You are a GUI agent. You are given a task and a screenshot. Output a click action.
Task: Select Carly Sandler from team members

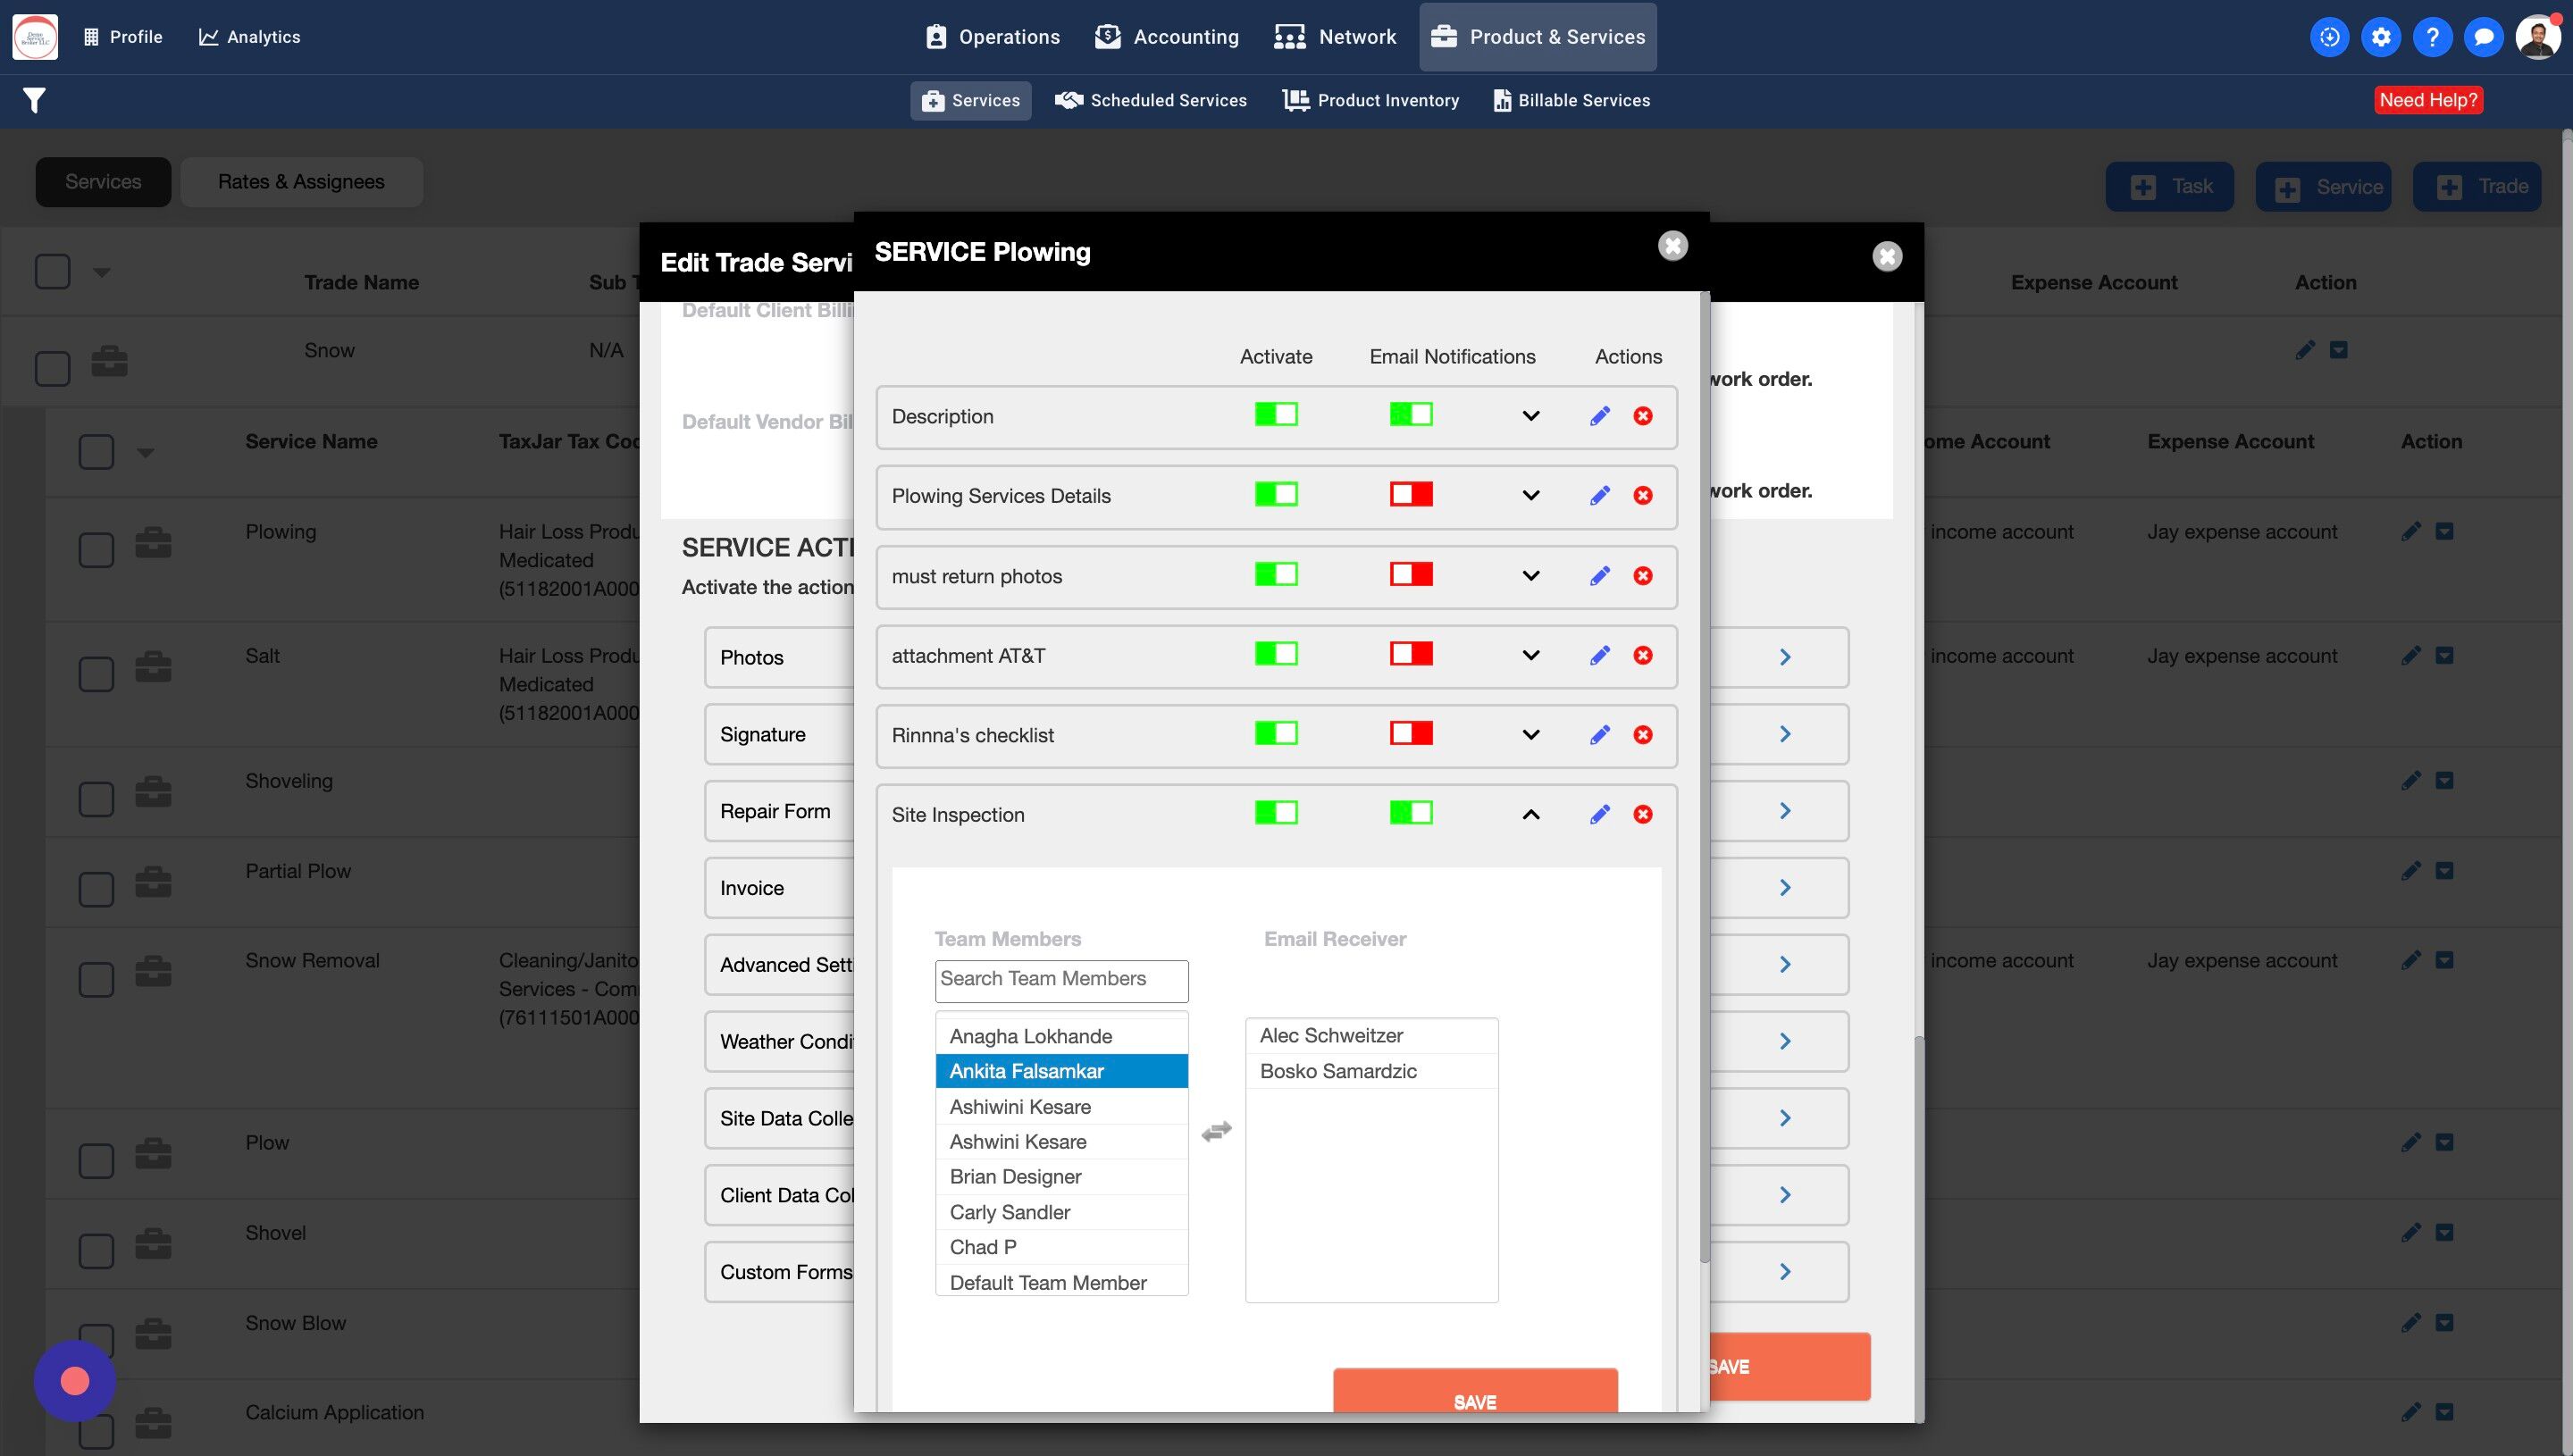1010,1212
